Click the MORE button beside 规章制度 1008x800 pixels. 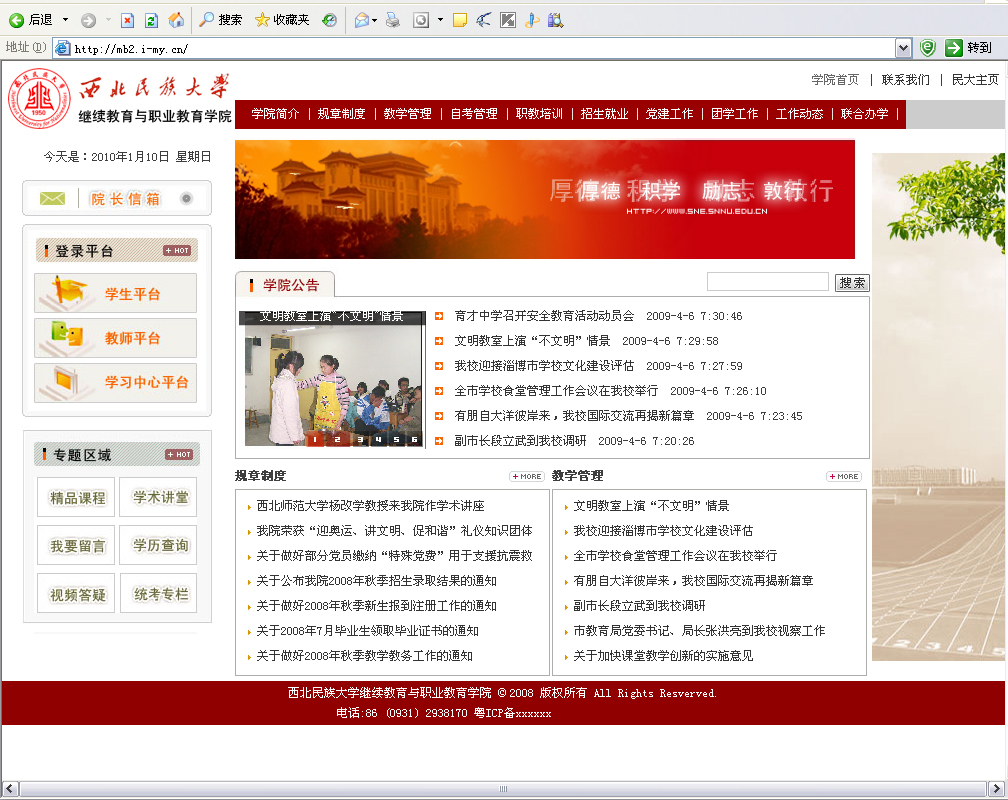coord(527,477)
